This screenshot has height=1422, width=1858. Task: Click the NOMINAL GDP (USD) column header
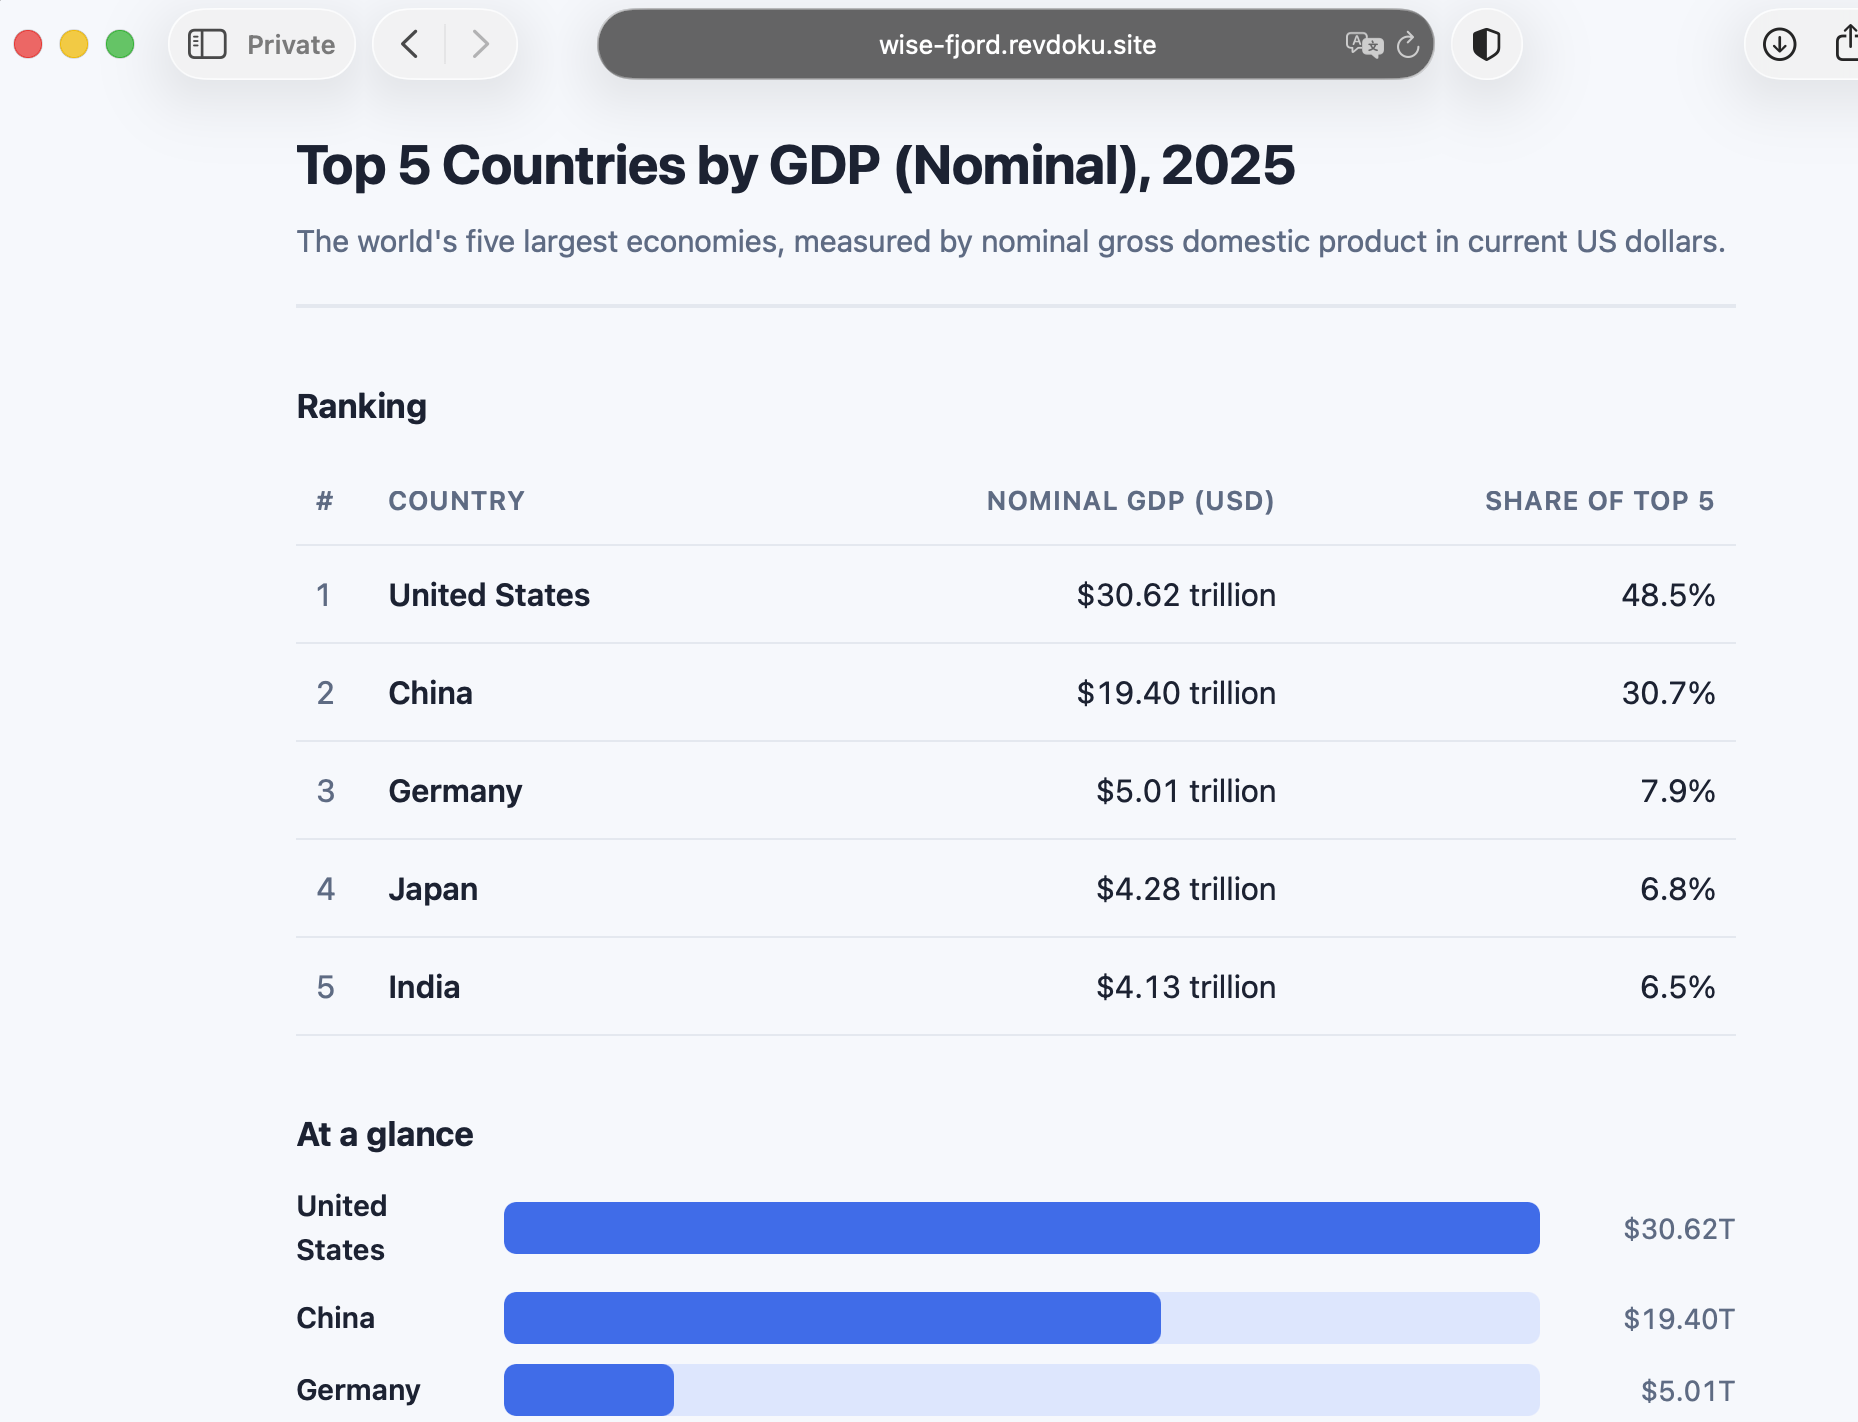pyautogui.click(x=1131, y=501)
